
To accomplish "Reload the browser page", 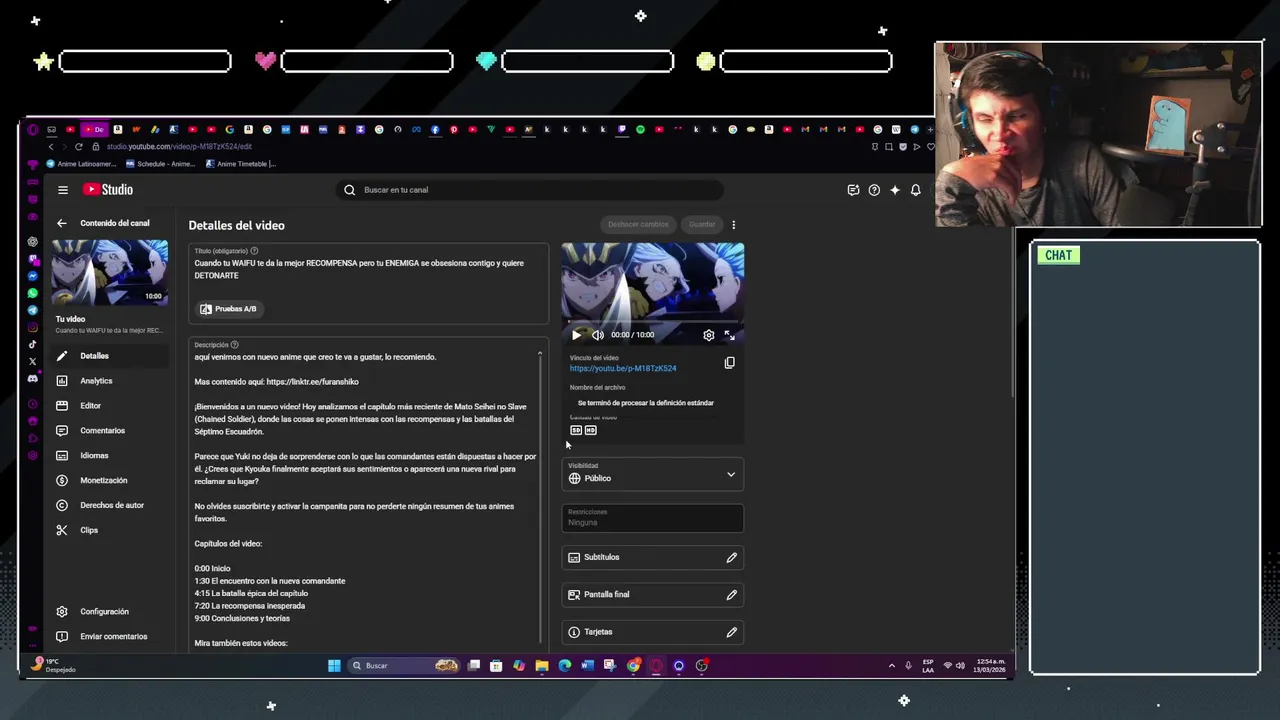I will coord(79,147).
